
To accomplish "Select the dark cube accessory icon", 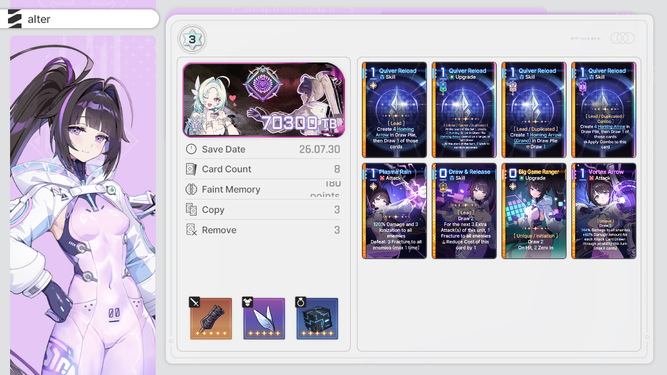I will tap(317, 318).
